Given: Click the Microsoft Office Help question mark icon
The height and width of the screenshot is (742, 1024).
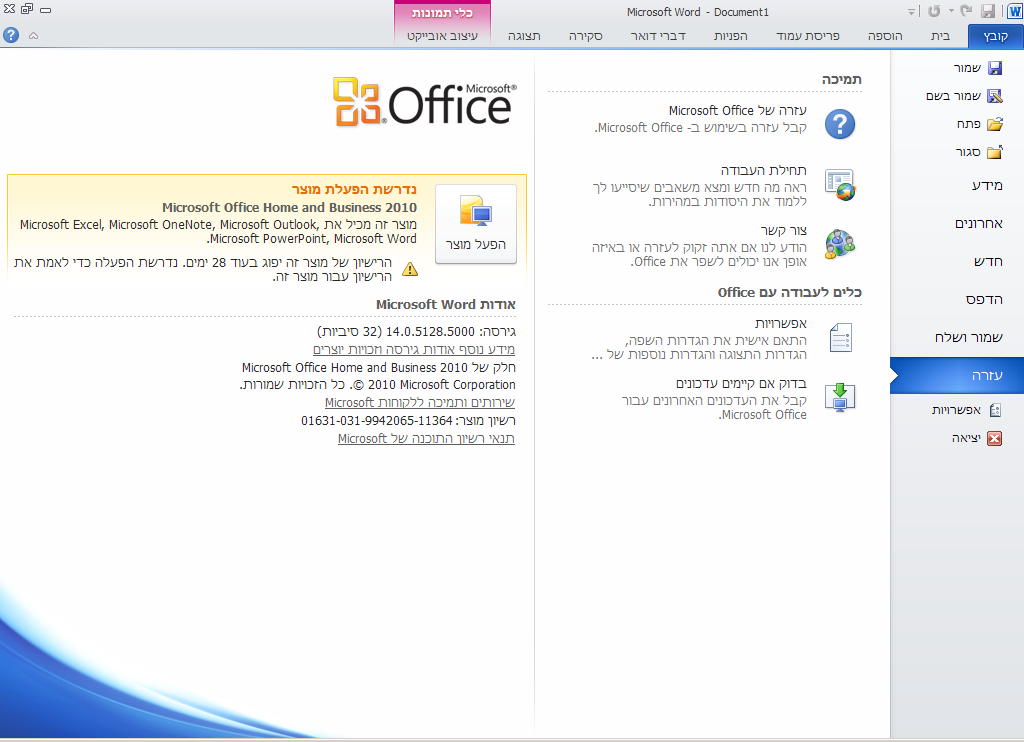Looking at the screenshot, I should coord(840,124).
